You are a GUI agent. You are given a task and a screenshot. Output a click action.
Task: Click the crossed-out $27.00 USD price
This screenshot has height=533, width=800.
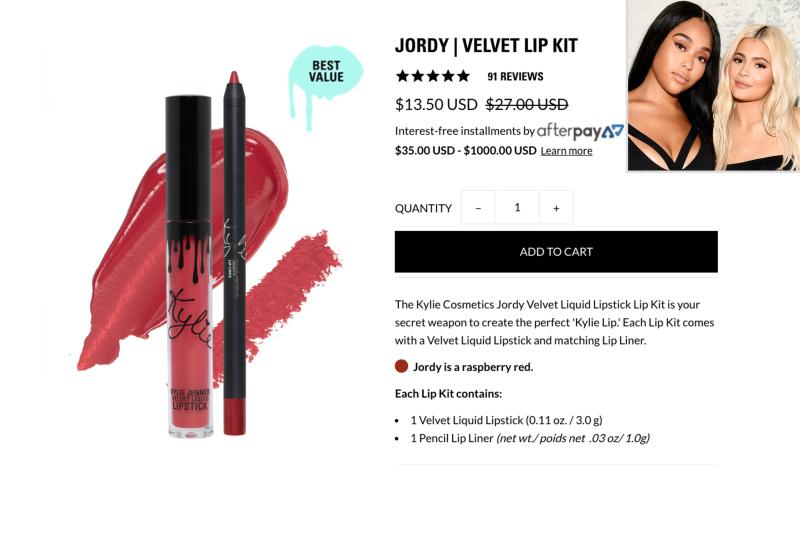527,105
